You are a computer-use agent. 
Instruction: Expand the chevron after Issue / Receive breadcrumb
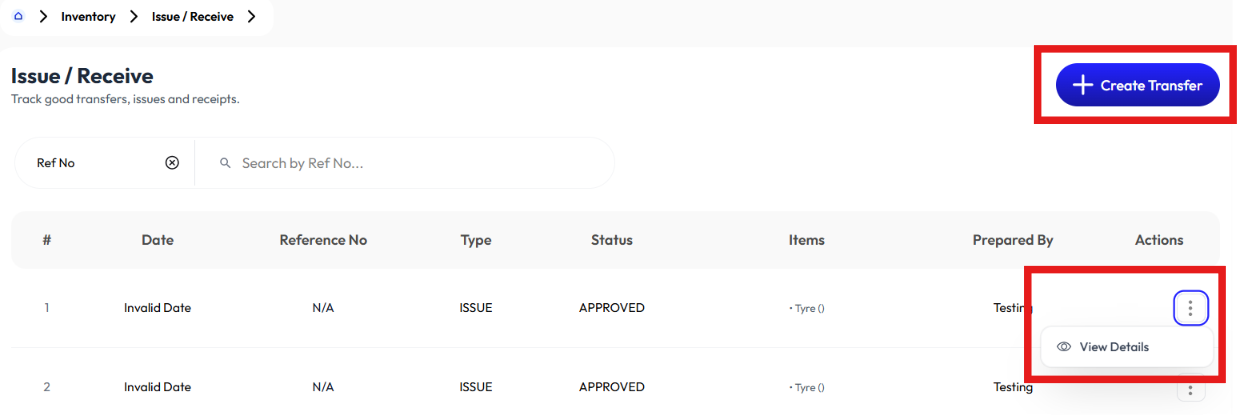pos(251,16)
